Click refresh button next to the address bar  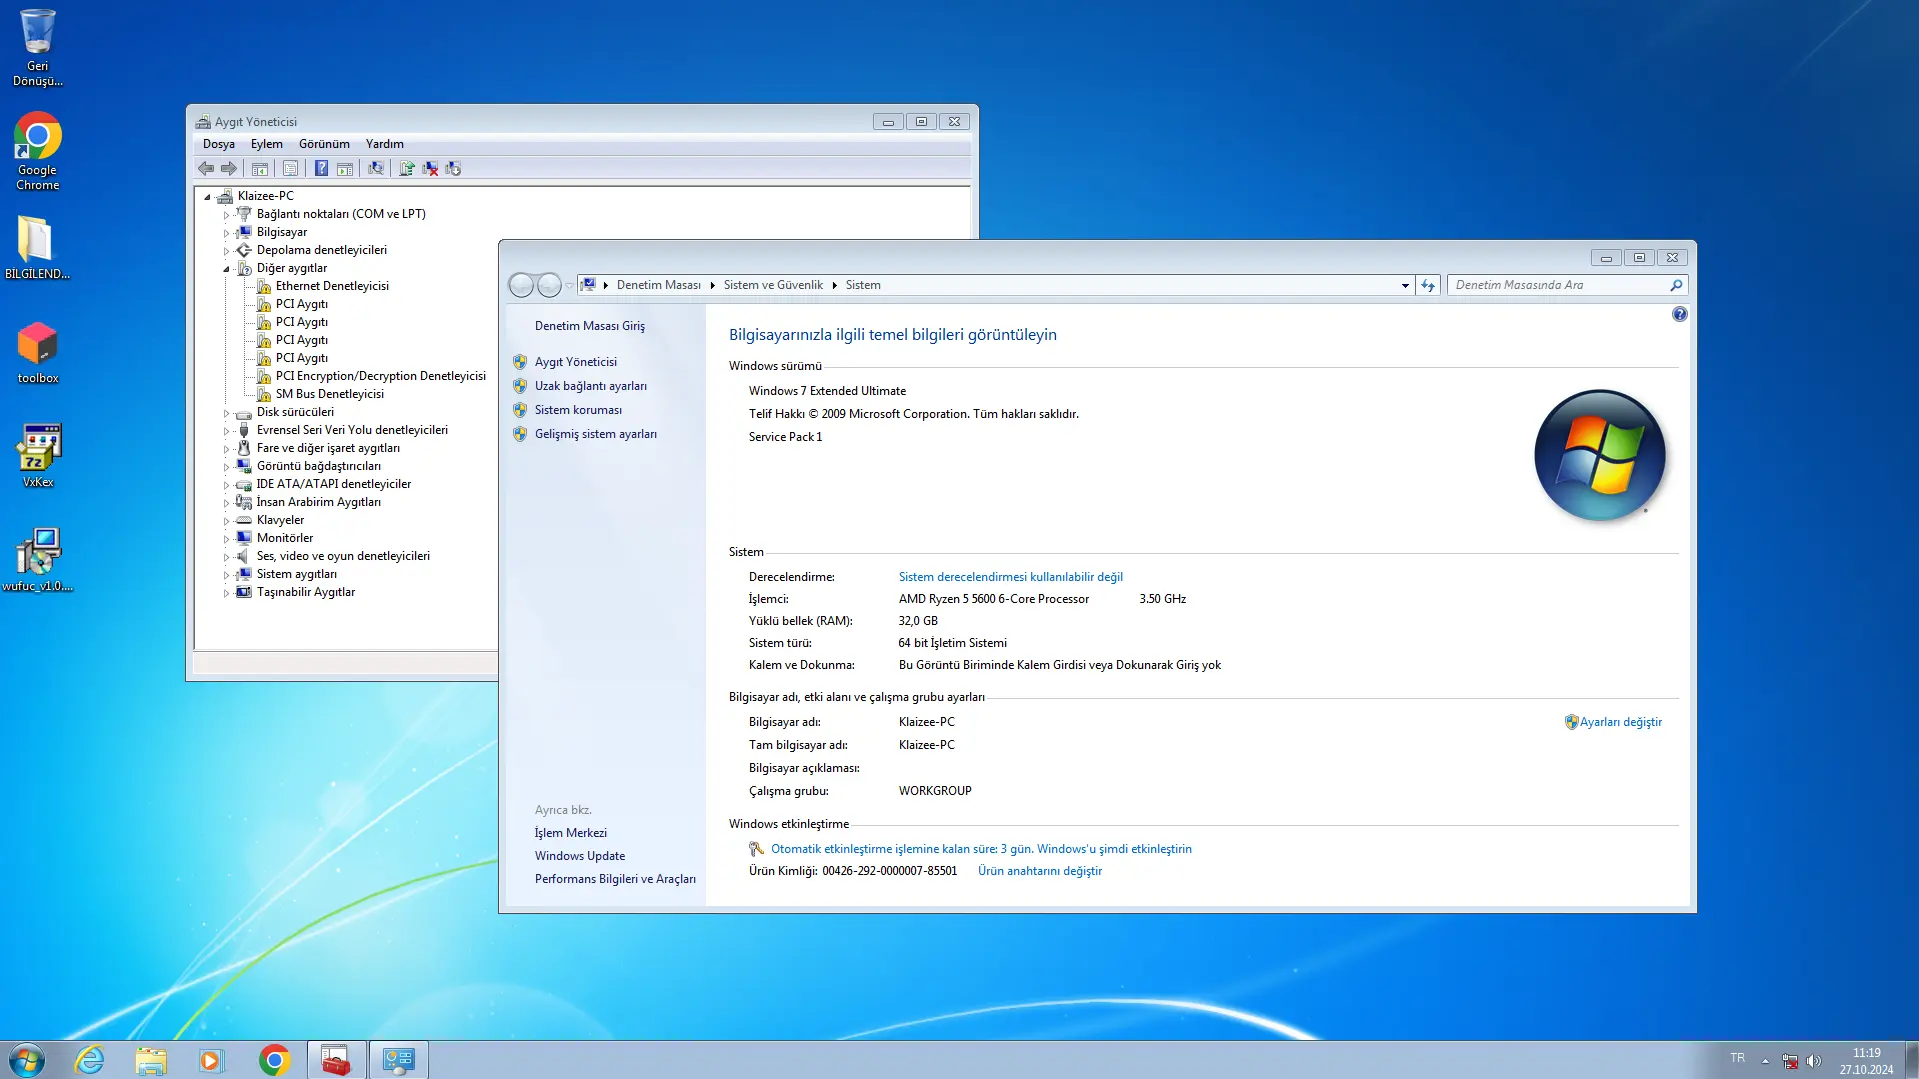pos(1428,285)
